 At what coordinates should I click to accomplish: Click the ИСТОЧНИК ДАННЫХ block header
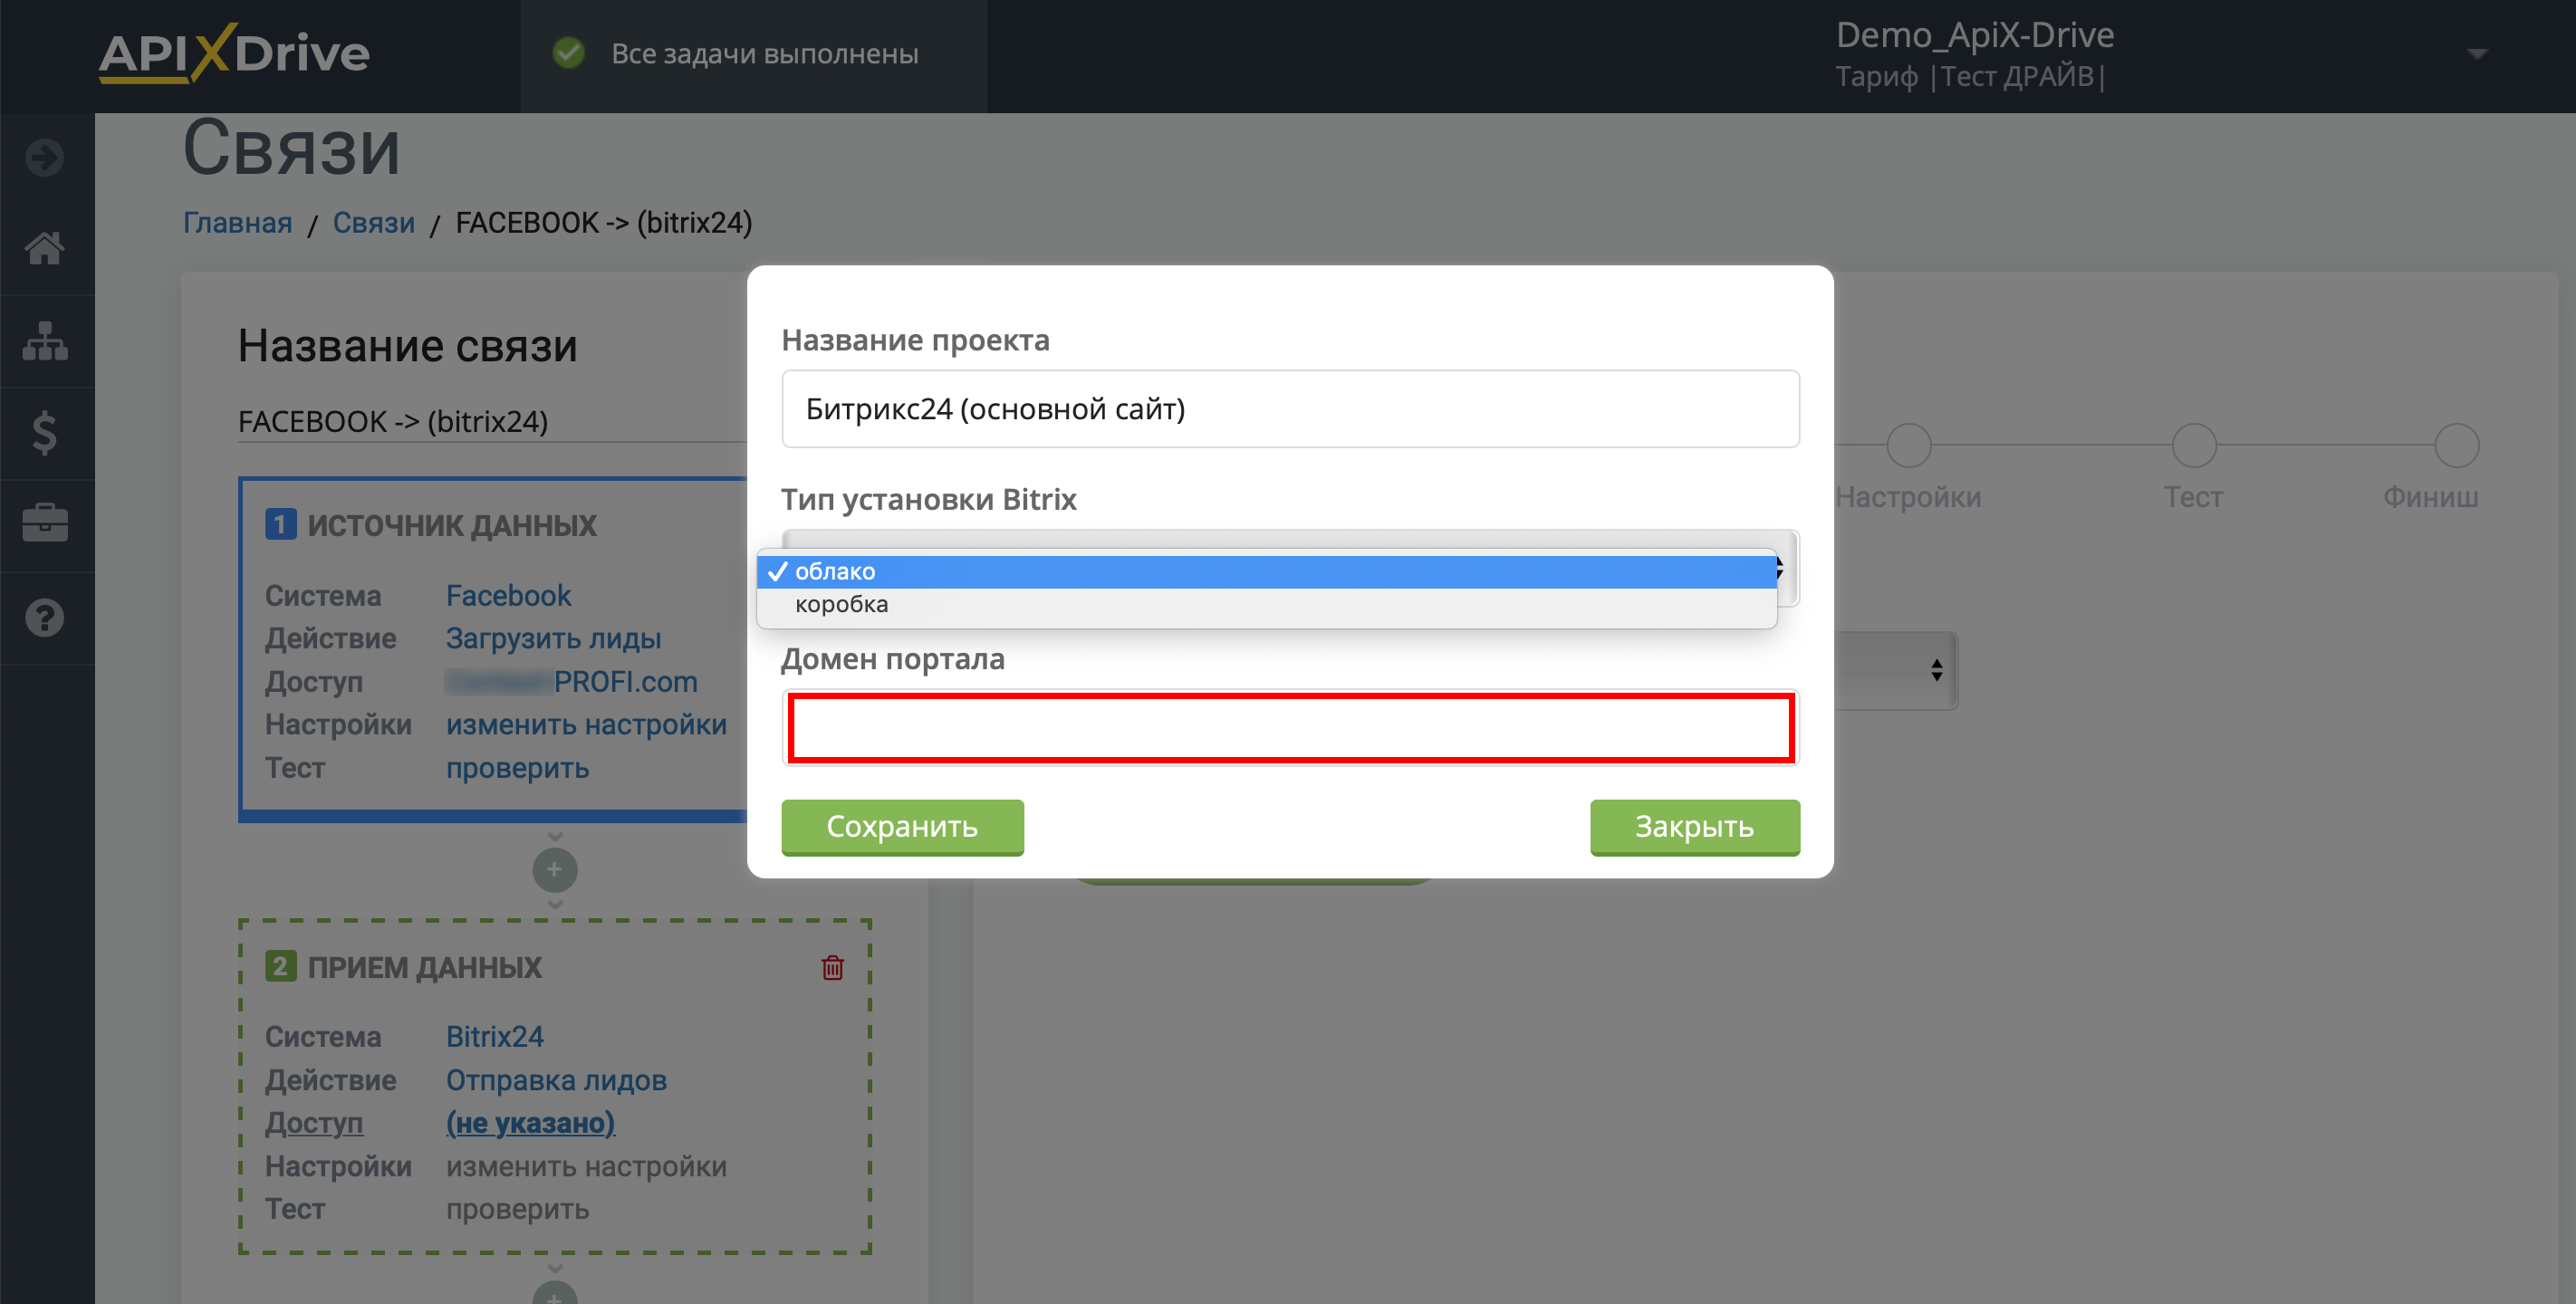(x=451, y=525)
